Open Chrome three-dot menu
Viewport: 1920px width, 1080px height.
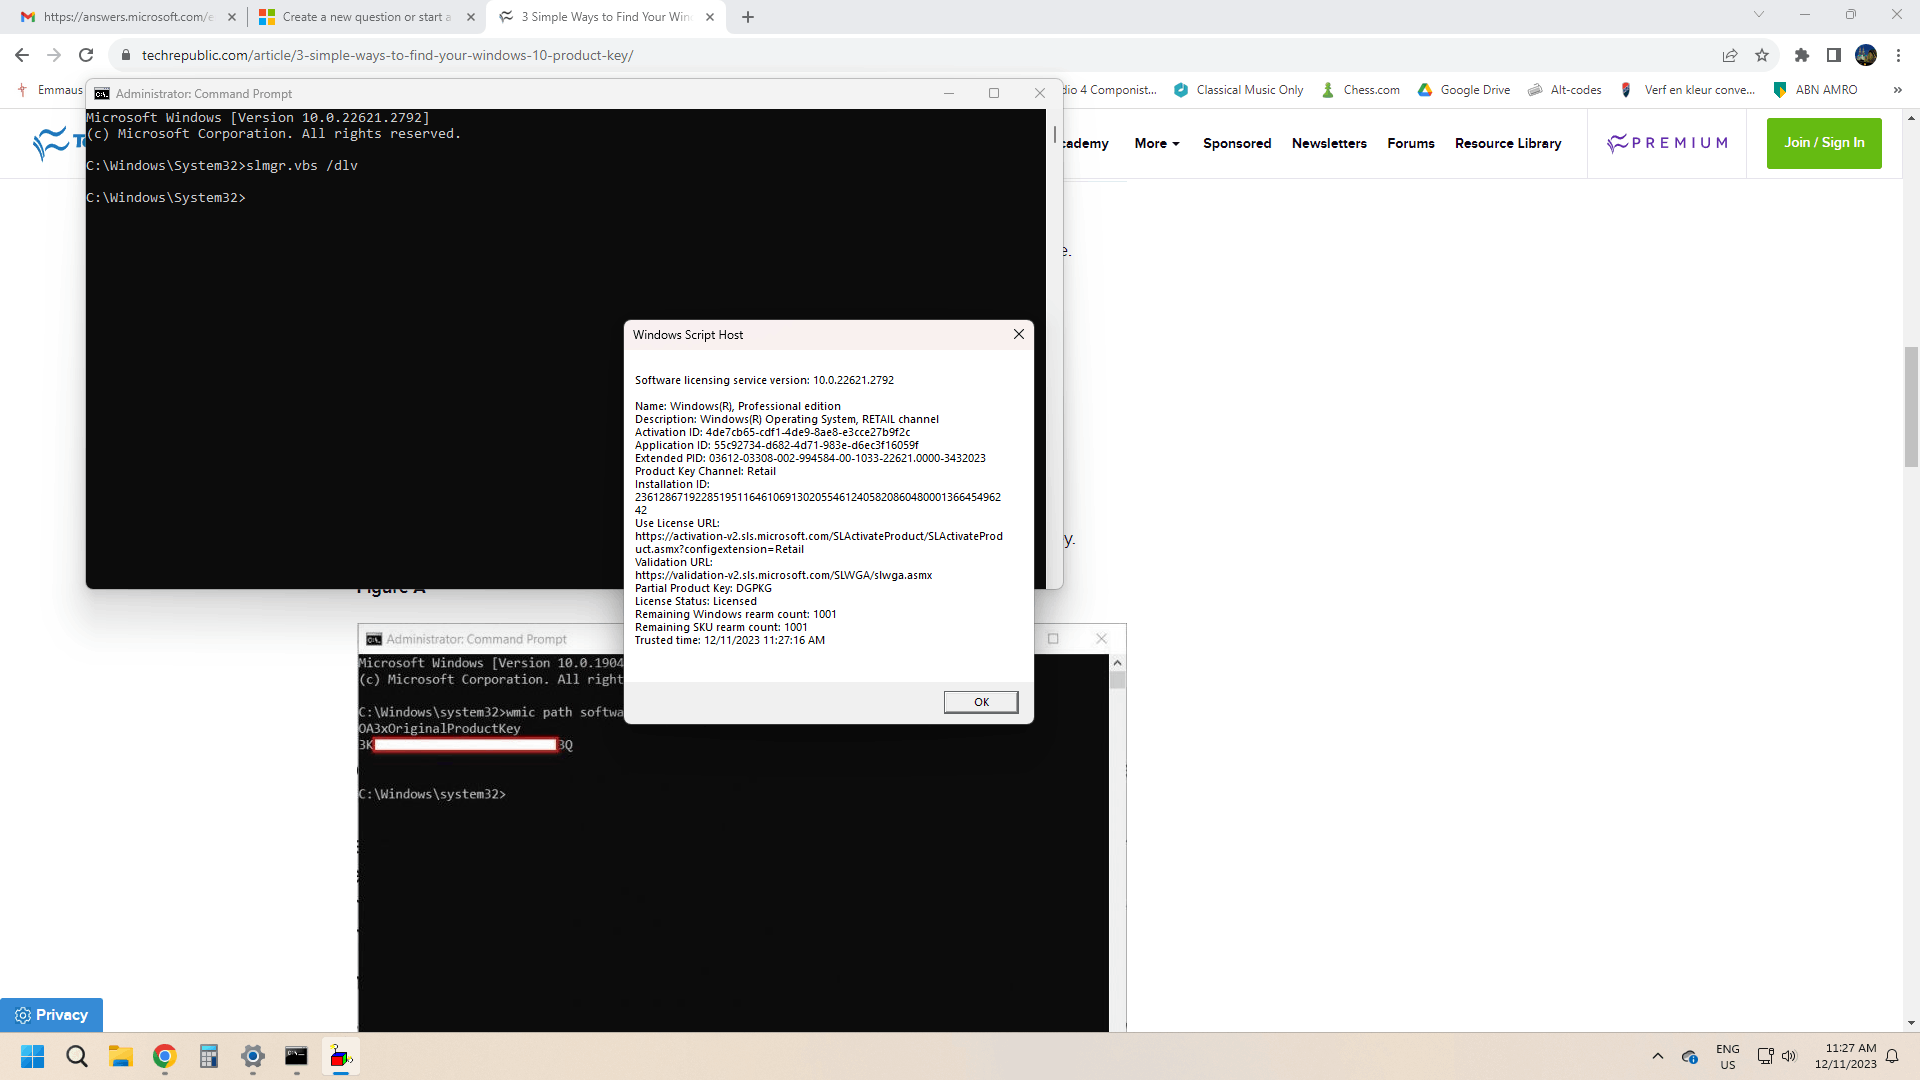tap(1898, 55)
